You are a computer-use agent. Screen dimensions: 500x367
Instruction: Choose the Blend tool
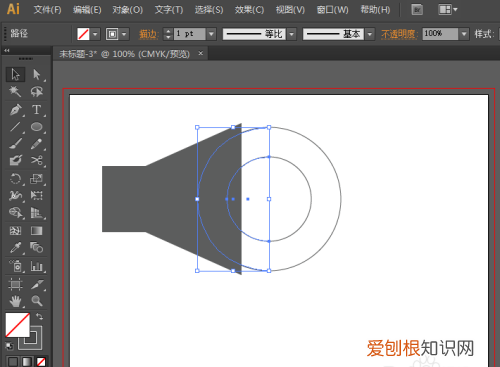pos(37,248)
